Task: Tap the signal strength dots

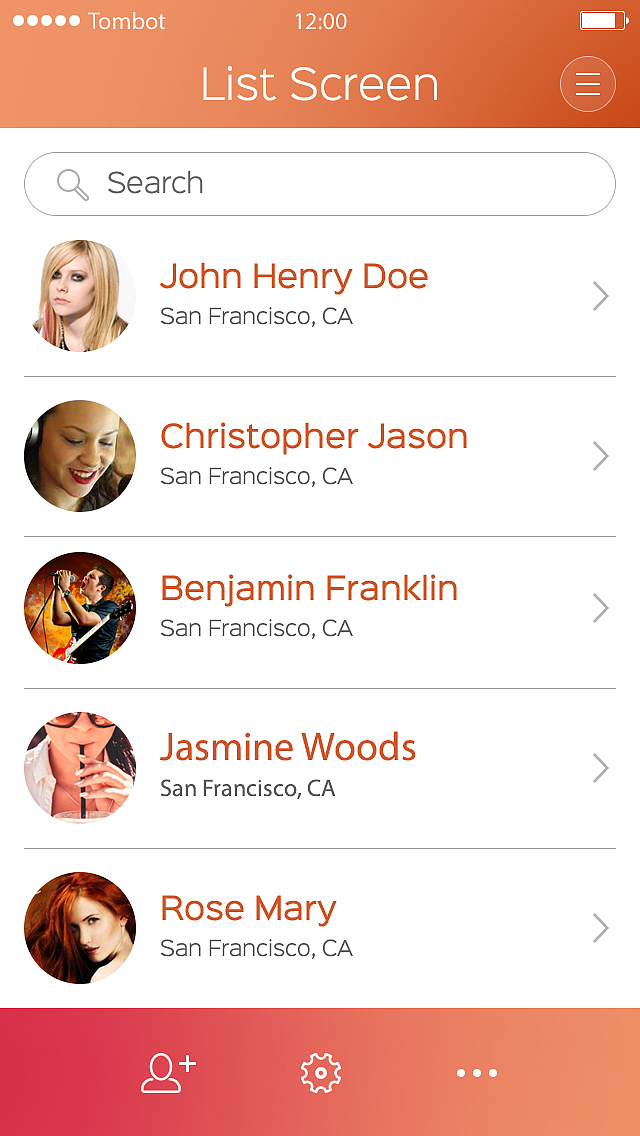Action: click(x=46, y=21)
